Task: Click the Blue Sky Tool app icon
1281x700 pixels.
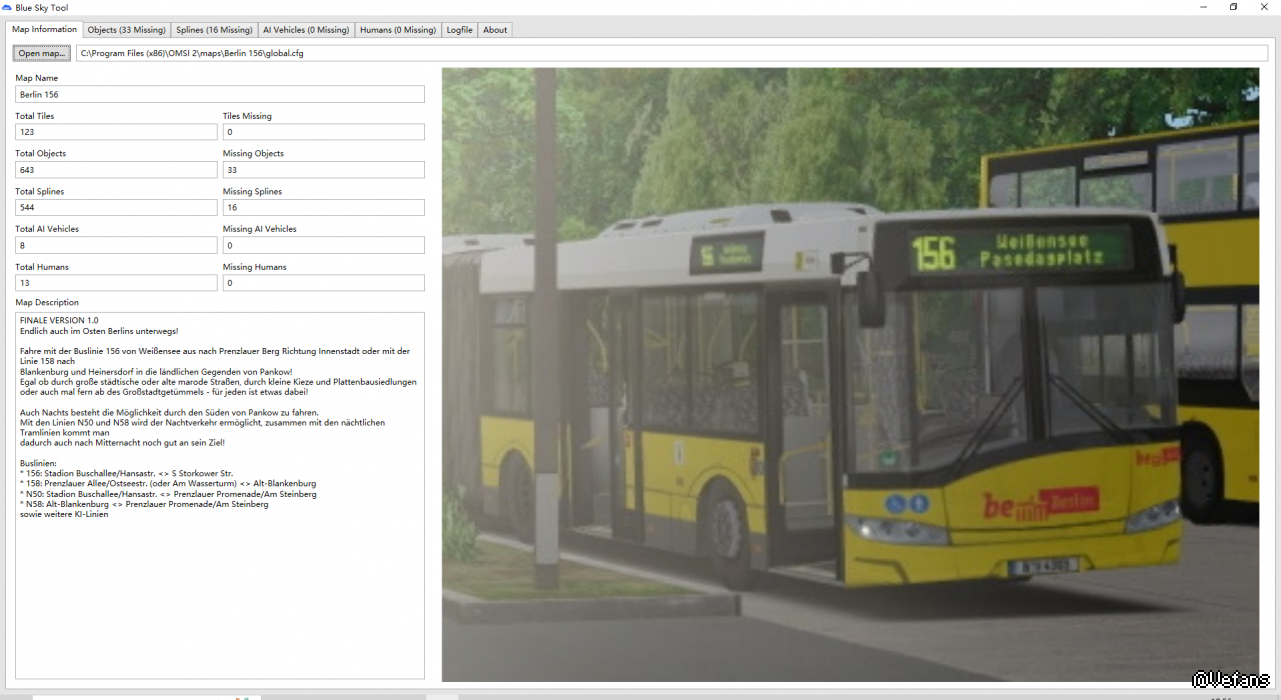Action: 7,7
